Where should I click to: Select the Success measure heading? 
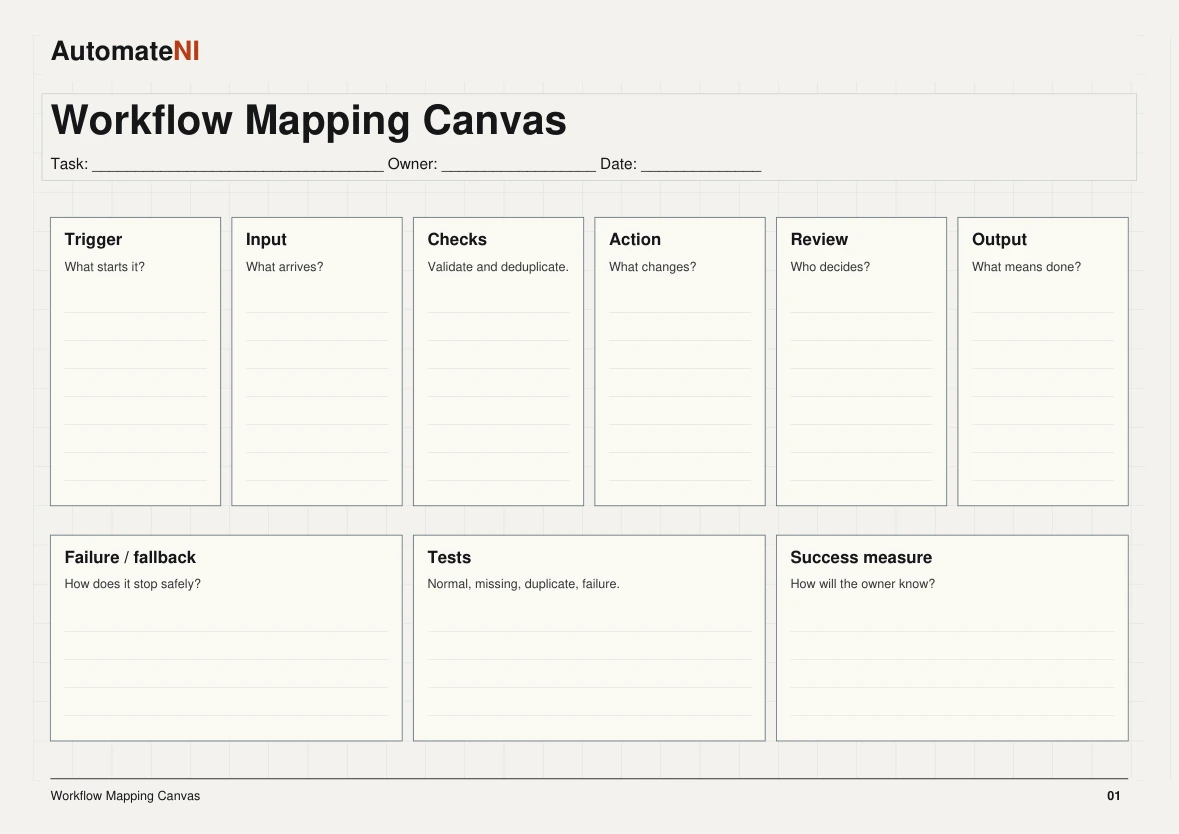[861, 557]
